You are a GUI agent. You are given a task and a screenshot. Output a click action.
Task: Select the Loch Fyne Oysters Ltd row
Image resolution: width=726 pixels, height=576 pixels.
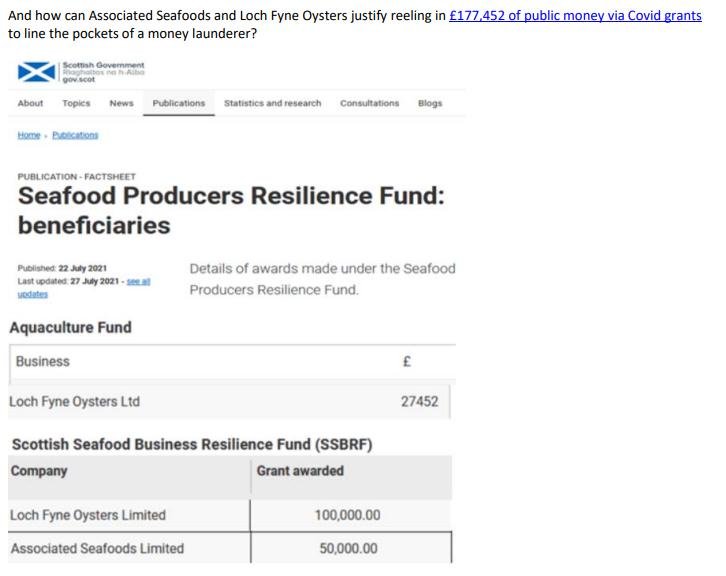coord(74,402)
